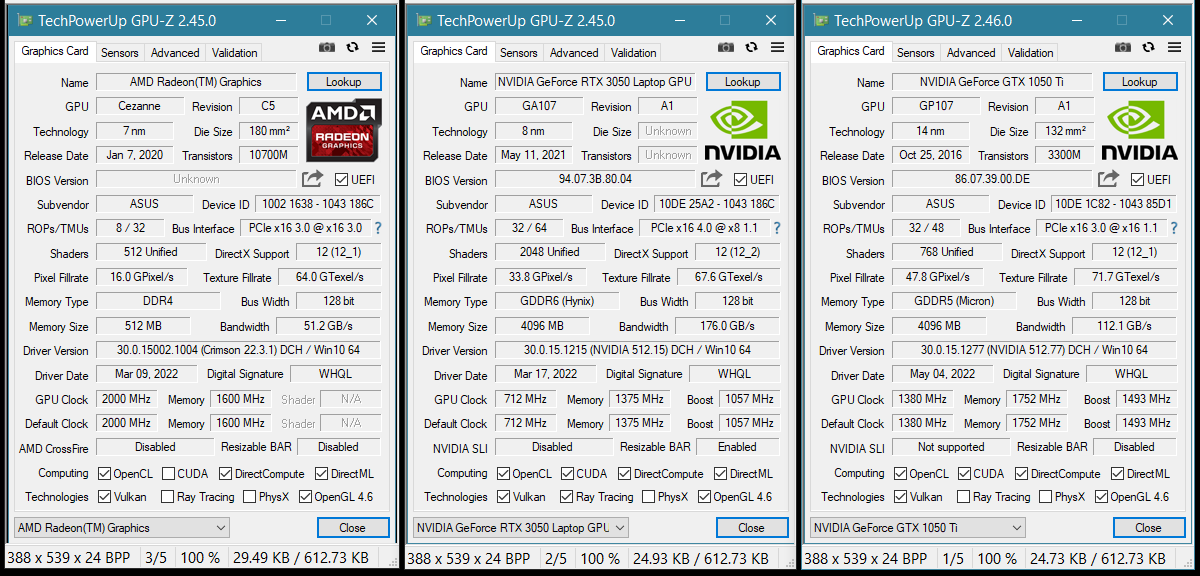Click Lookup button in GTX 1050 Ti window
Screen dimensions: 1200x576
(x=1140, y=82)
